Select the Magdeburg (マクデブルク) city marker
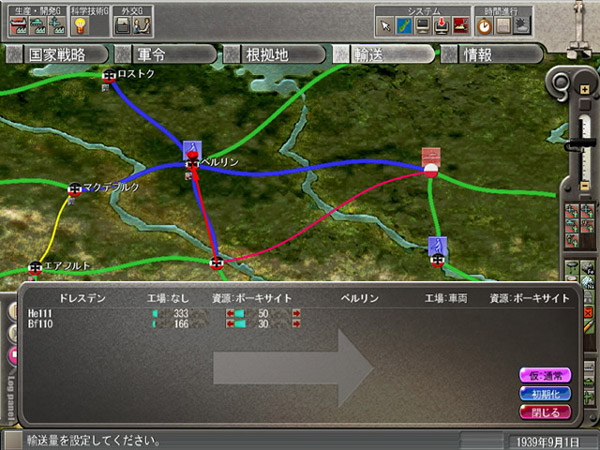This screenshot has height=450, width=600. pyautogui.click(x=74, y=189)
